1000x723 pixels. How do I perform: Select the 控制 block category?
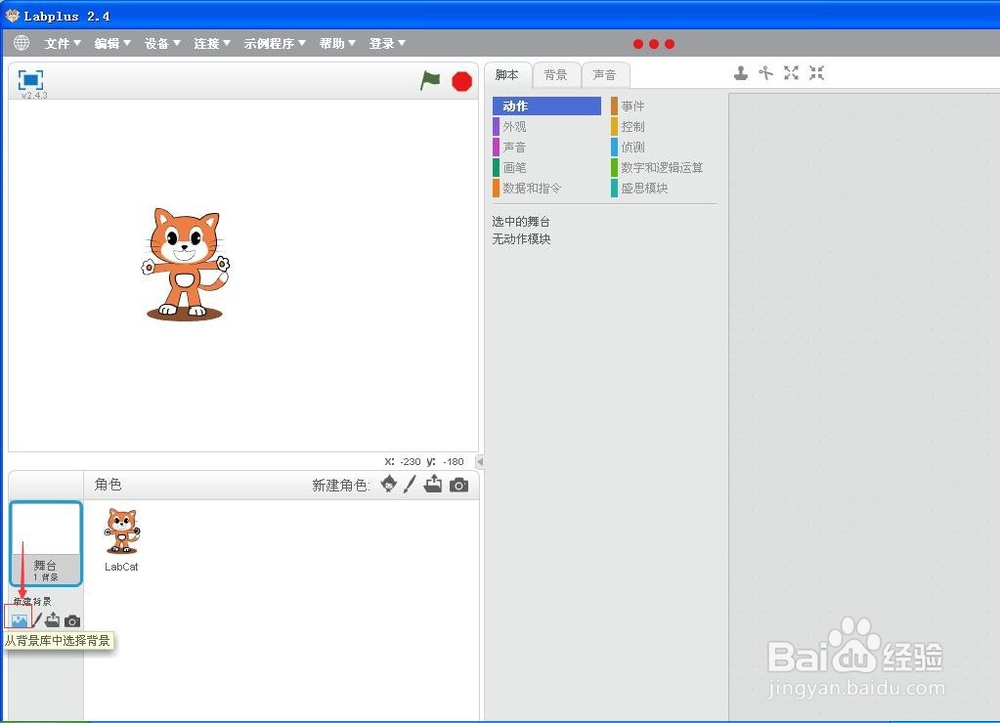point(663,126)
